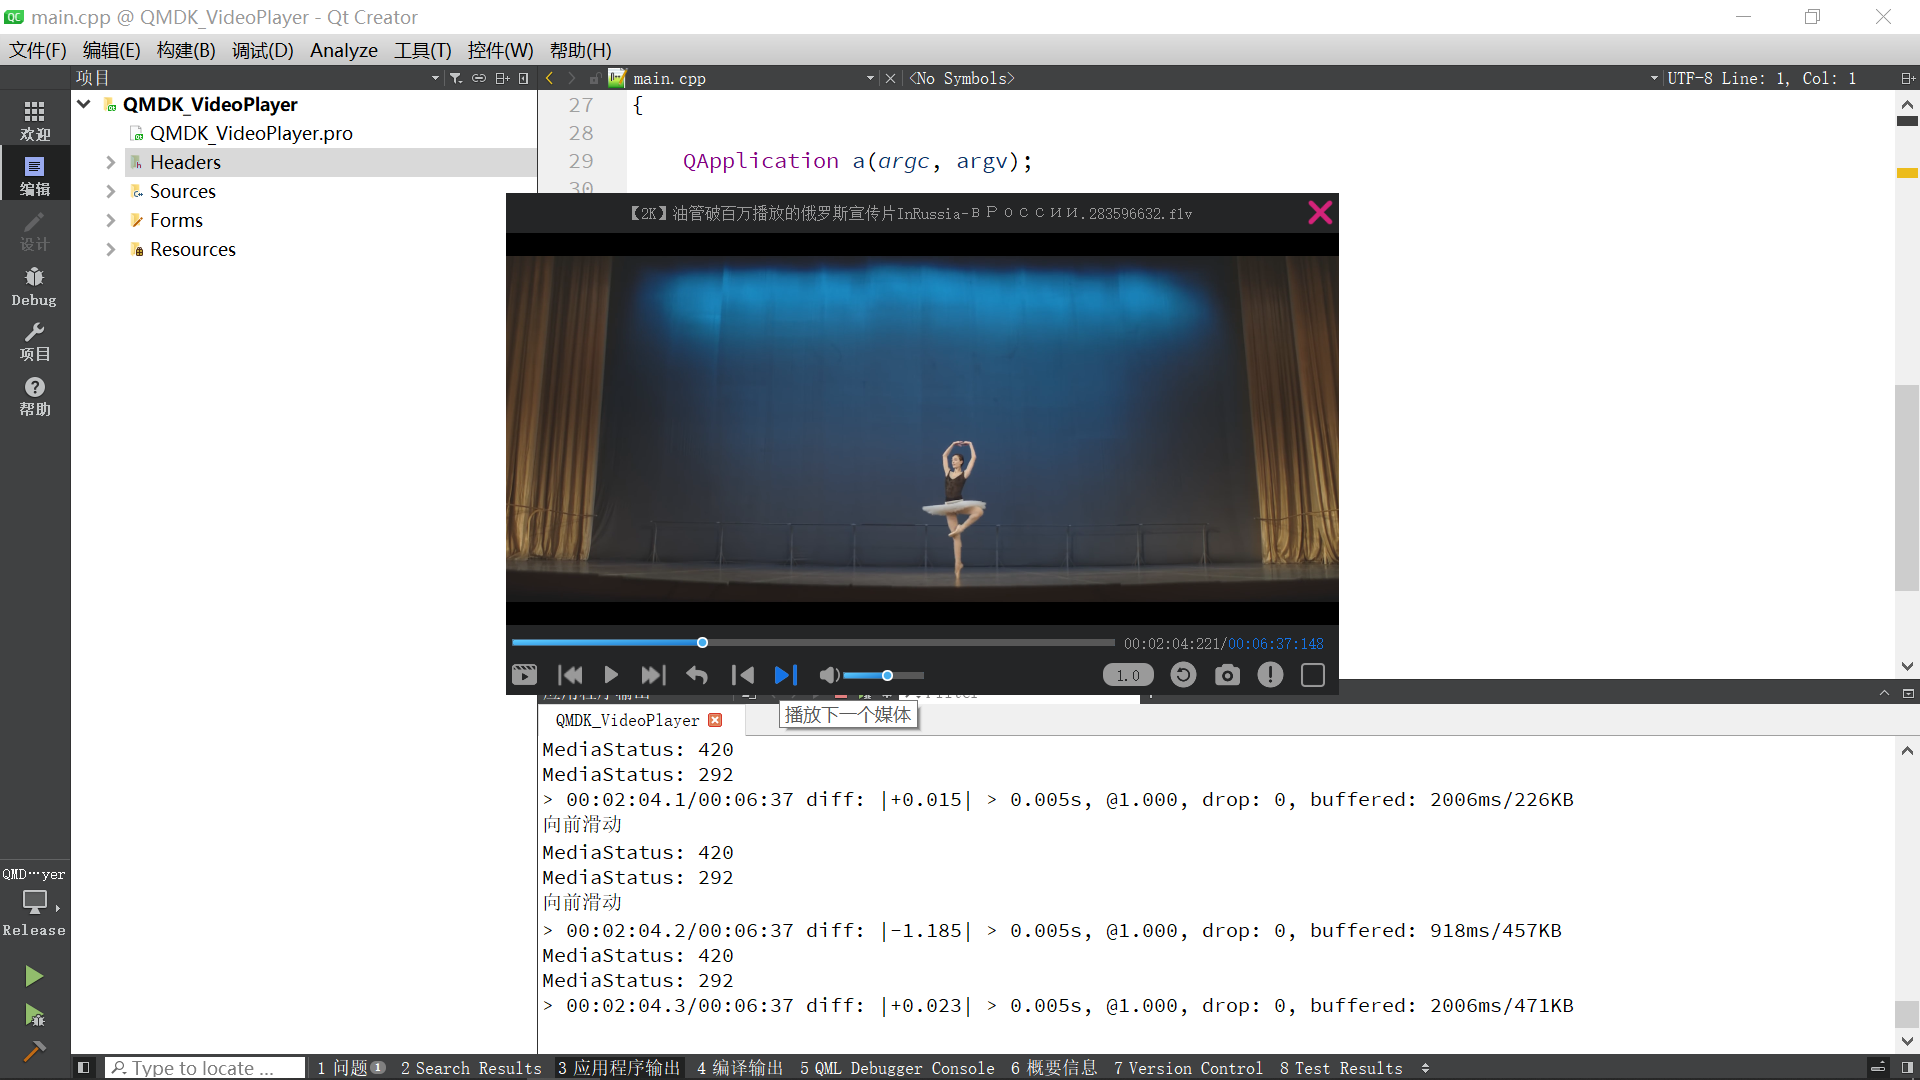Click the loop/replay circular arrow icon
Screen dimensions: 1920x1080
tap(1183, 675)
